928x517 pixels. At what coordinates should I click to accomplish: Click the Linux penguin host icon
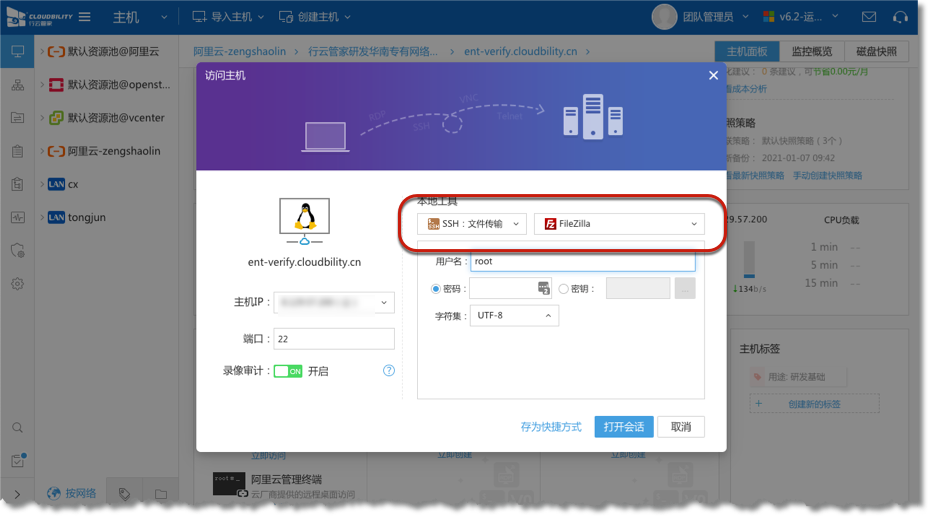pos(304,221)
